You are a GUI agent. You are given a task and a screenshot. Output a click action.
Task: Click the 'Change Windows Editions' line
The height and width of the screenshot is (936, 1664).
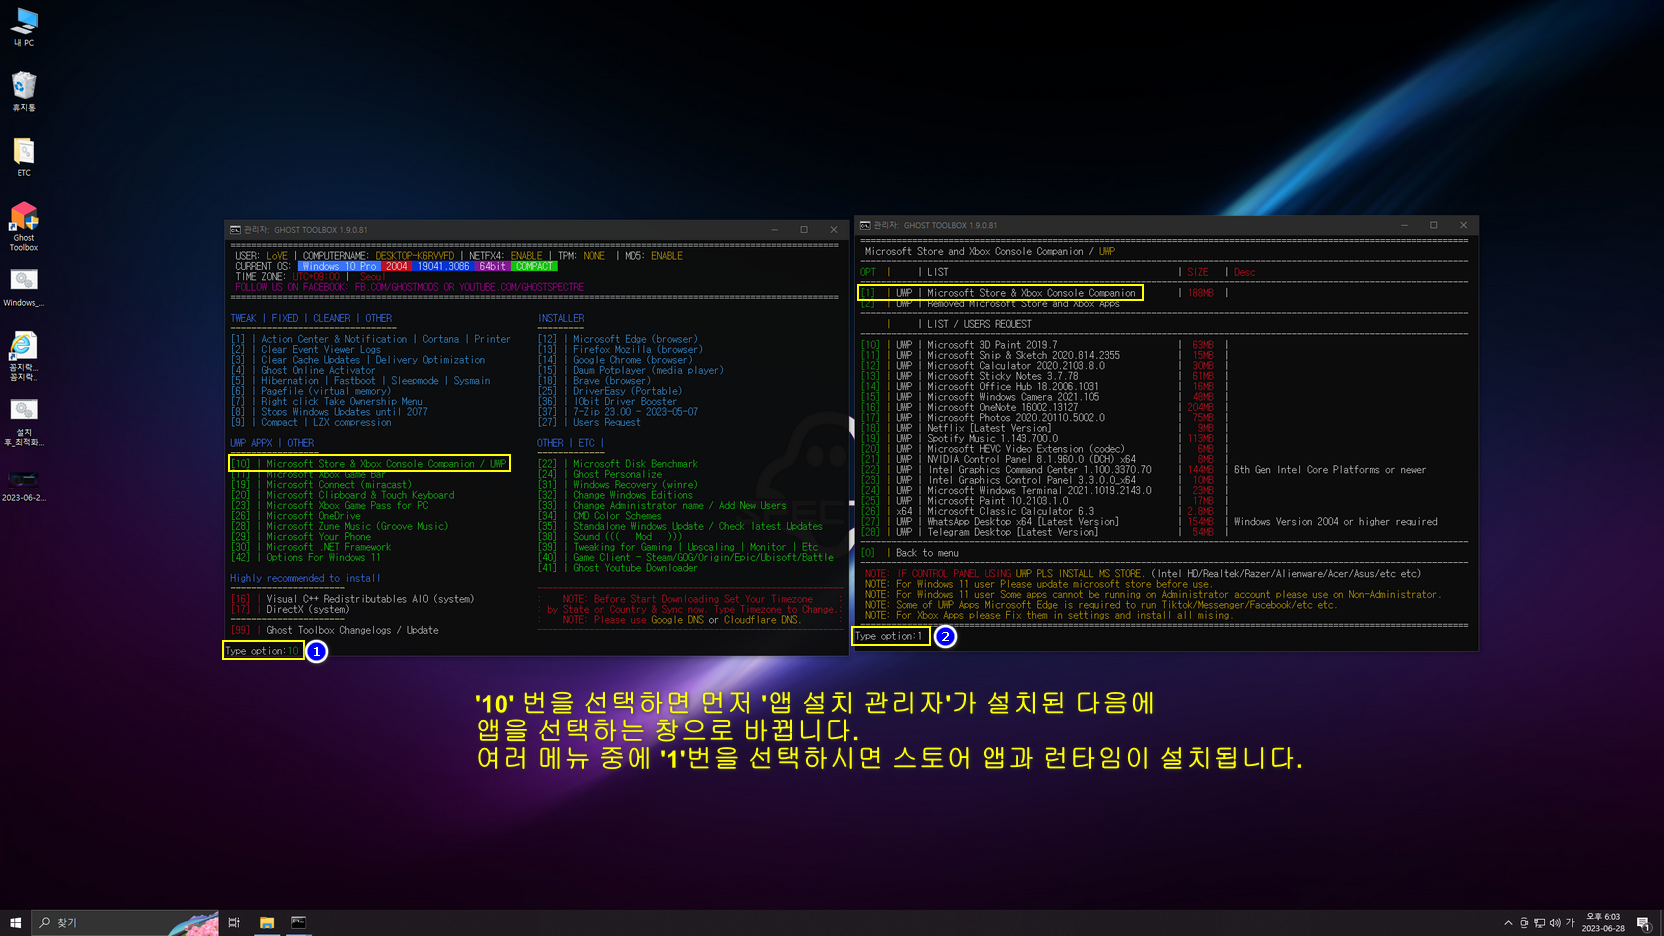pyautogui.click(x=615, y=495)
